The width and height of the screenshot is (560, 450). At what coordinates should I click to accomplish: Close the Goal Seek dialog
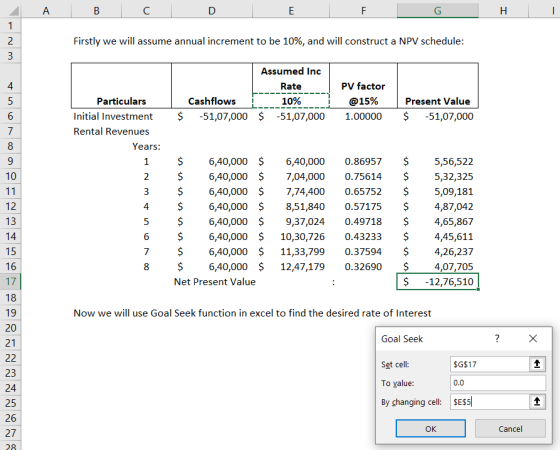point(532,338)
